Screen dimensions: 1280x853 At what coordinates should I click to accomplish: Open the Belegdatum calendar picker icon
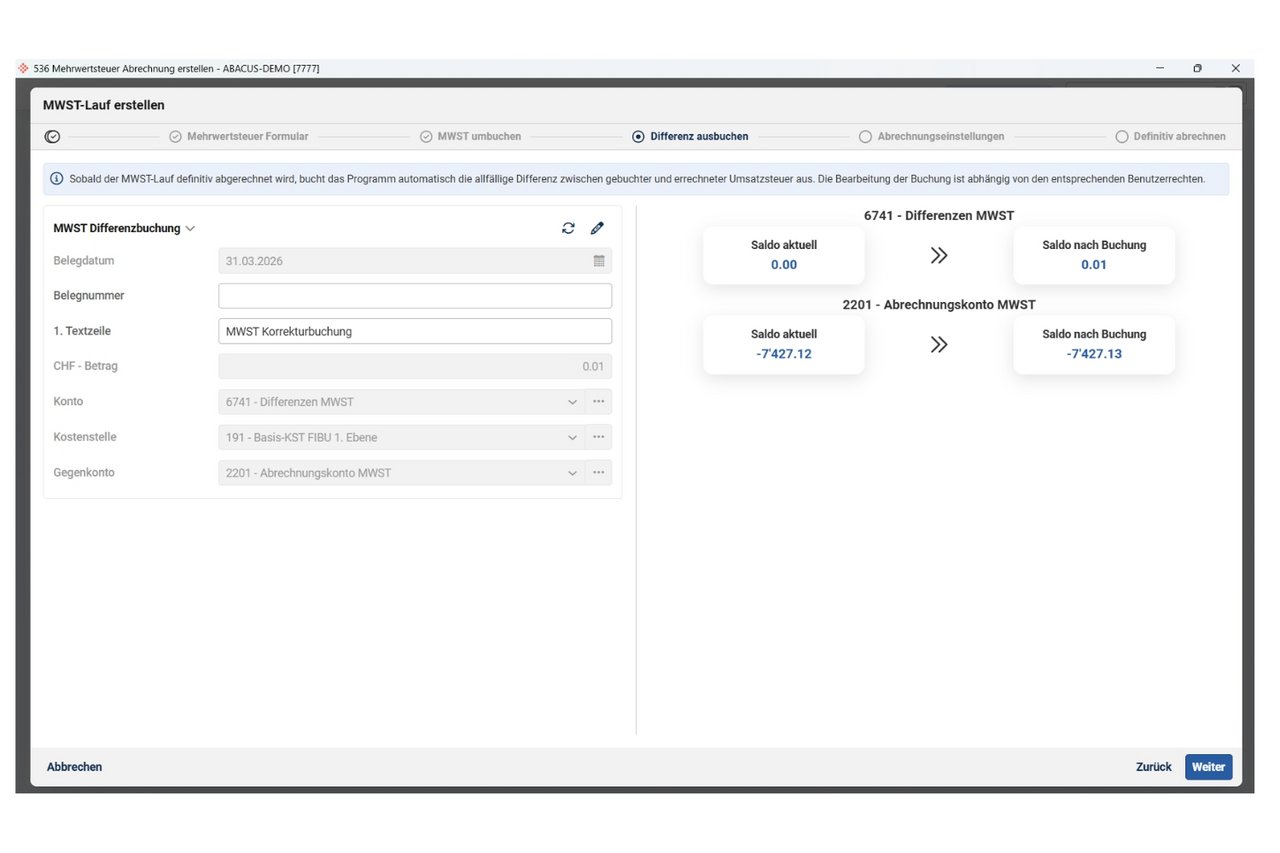599,261
